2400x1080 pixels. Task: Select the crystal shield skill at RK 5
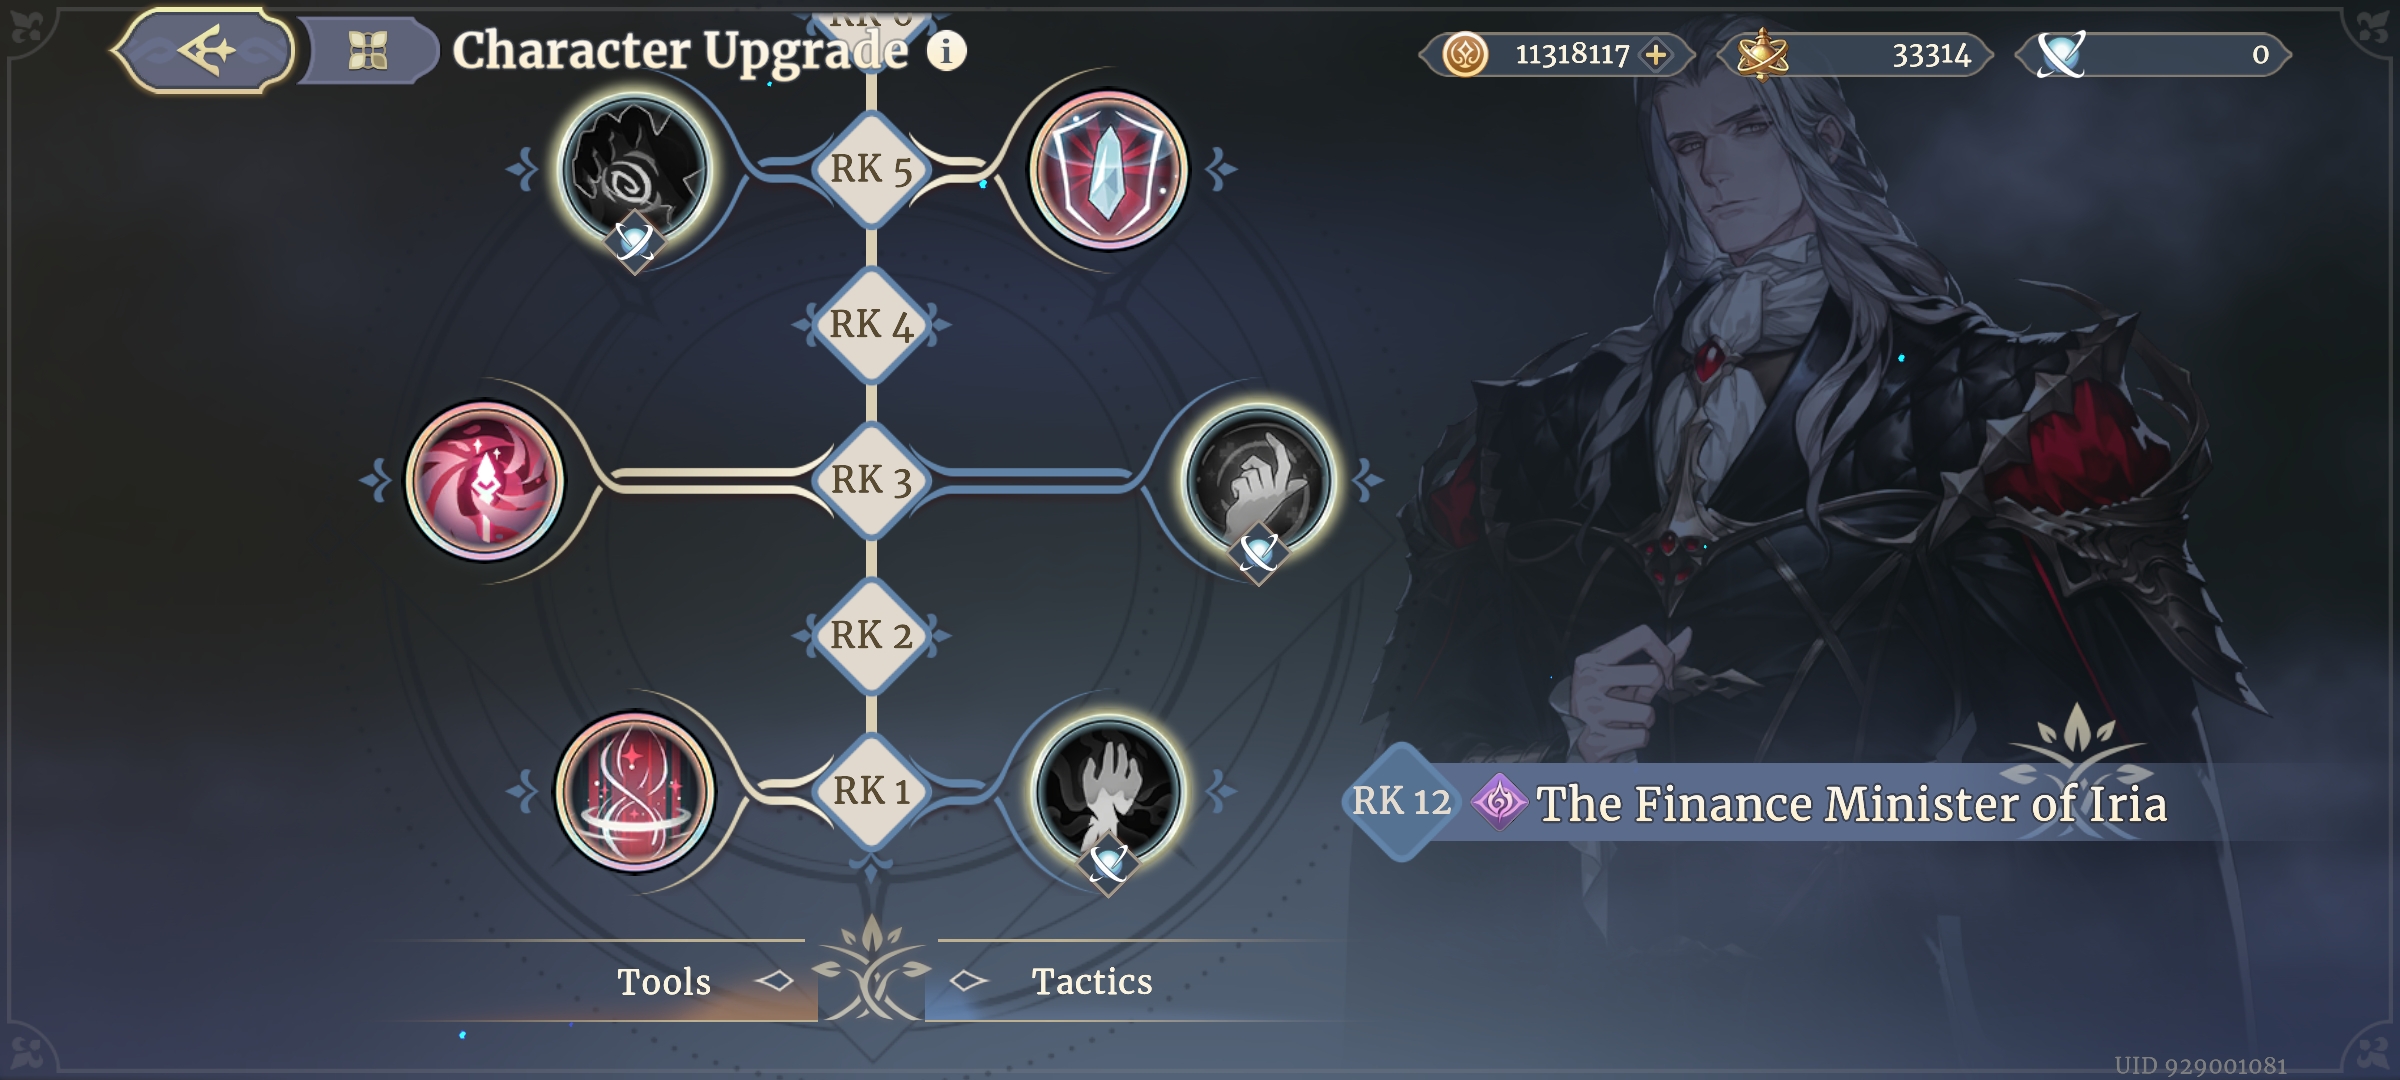(1108, 170)
